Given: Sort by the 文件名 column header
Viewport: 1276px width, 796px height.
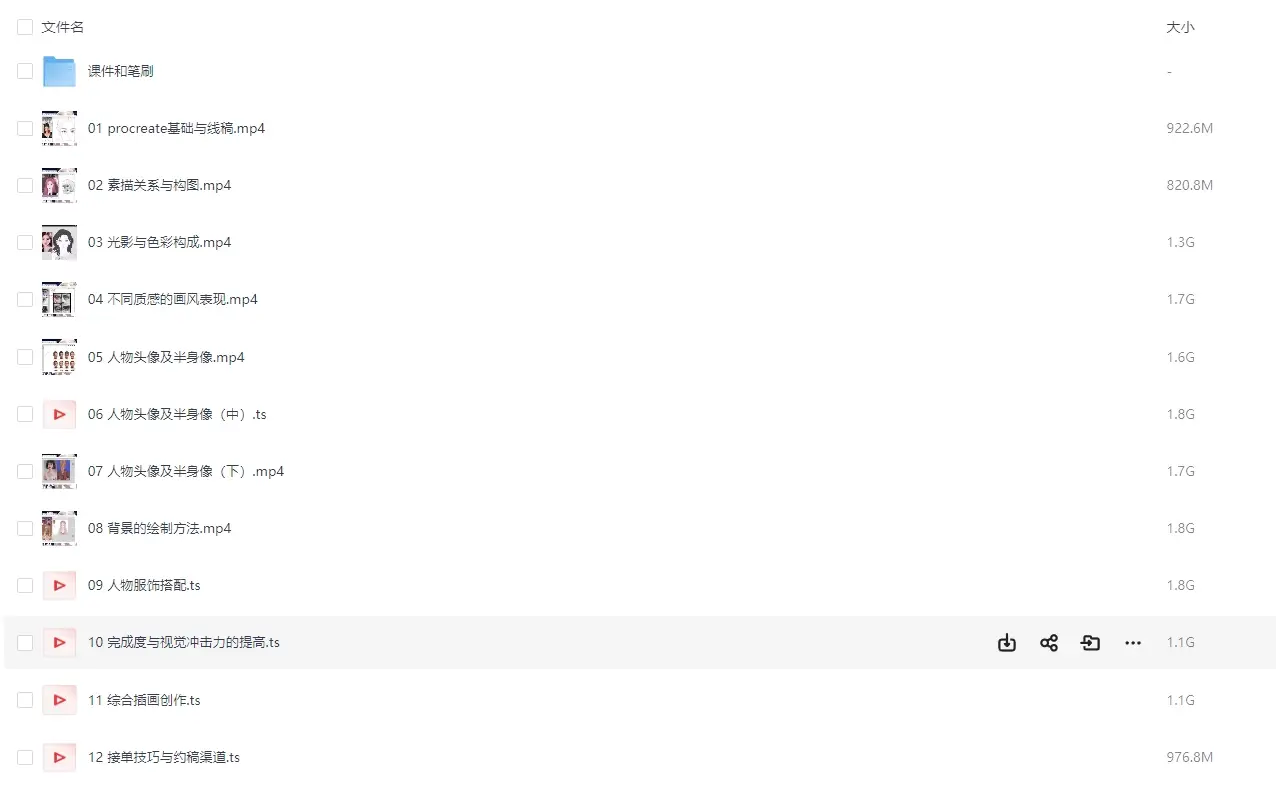Looking at the screenshot, I should point(63,27).
